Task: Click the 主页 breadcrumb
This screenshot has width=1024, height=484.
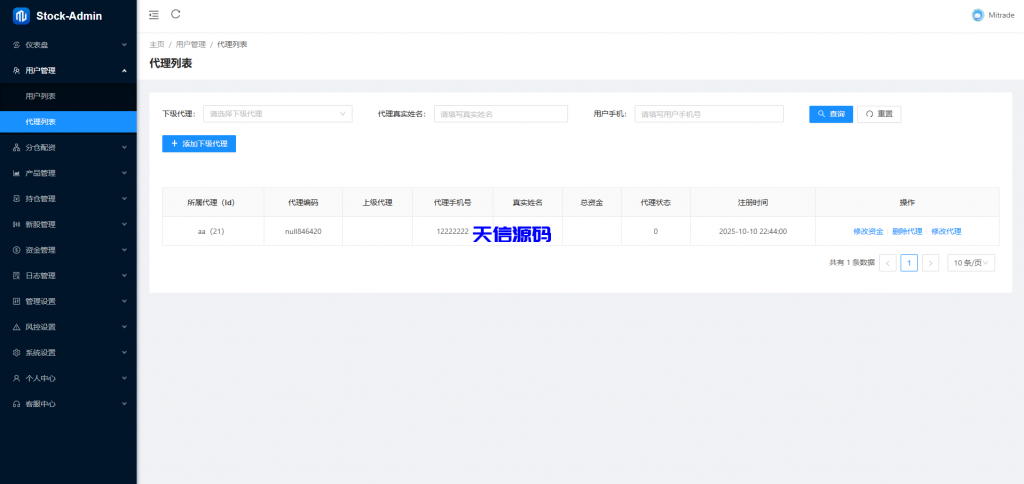Action: tap(157, 44)
